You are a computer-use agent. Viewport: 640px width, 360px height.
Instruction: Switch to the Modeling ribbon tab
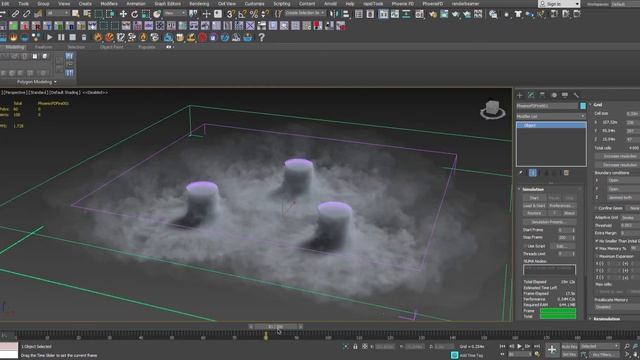coord(15,47)
